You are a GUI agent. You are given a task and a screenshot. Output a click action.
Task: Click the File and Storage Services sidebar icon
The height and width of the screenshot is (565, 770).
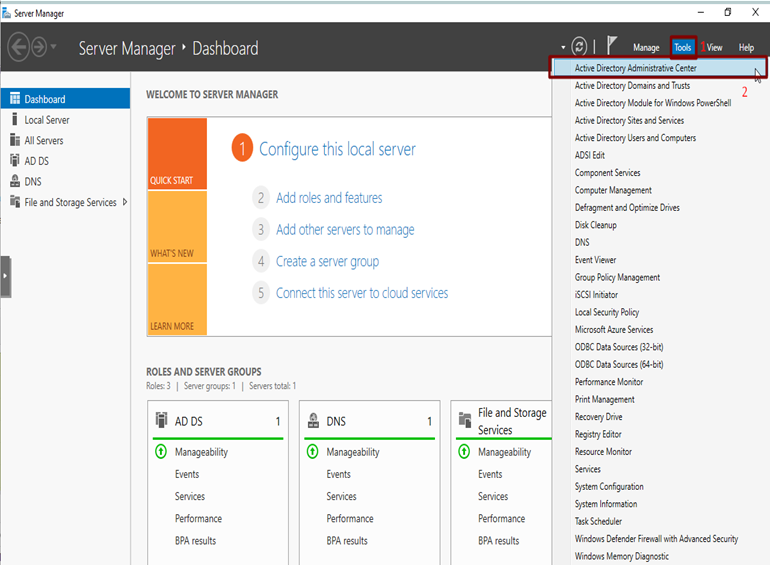click(x=15, y=201)
